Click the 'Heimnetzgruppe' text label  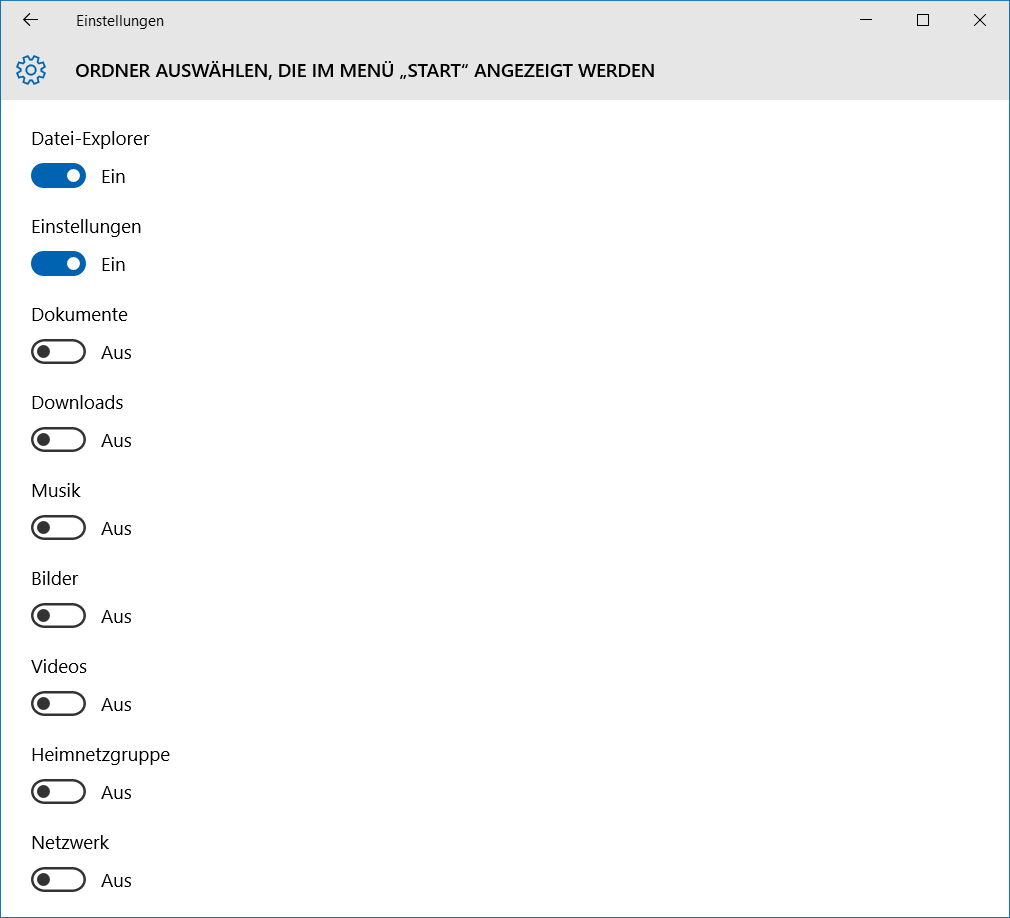pyautogui.click(x=100, y=755)
